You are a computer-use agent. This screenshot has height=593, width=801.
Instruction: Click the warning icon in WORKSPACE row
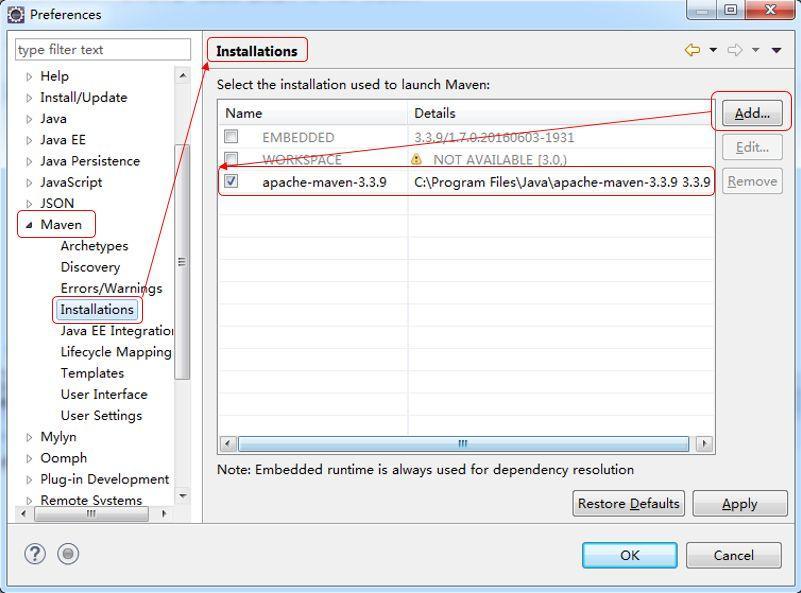point(416,159)
